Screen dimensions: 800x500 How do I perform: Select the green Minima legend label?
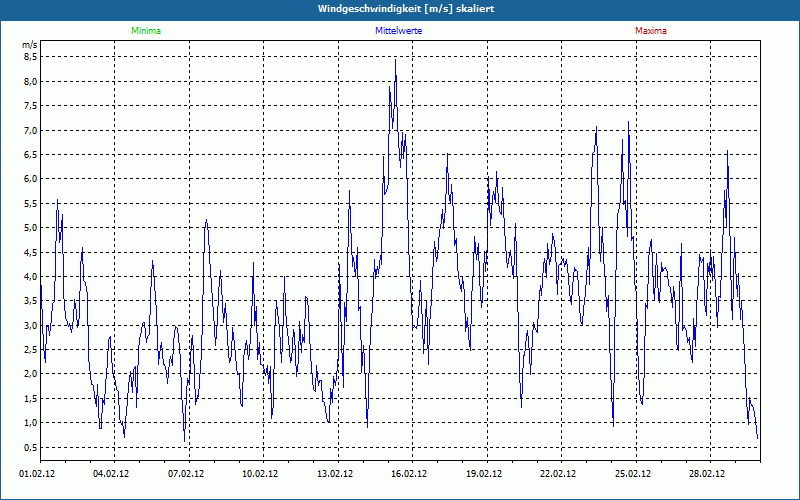pyautogui.click(x=146, y=31)
